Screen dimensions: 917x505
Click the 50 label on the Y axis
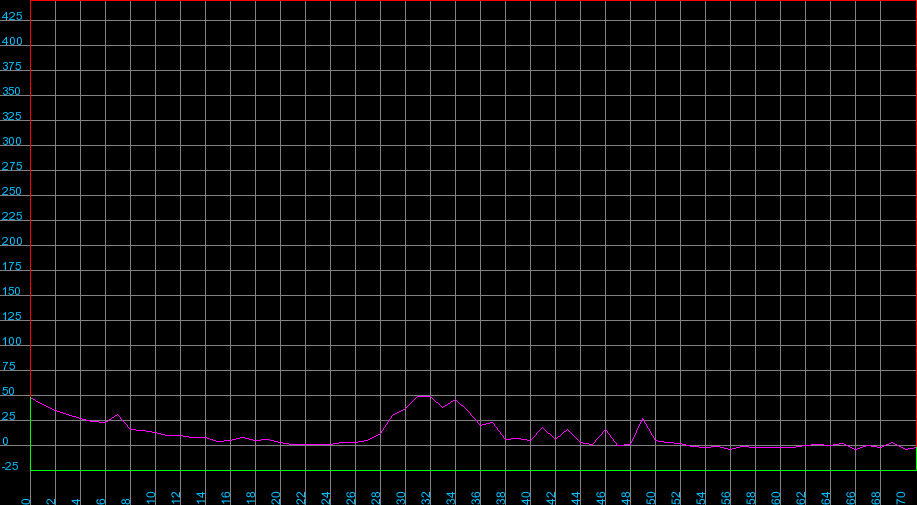click(10, 392)
